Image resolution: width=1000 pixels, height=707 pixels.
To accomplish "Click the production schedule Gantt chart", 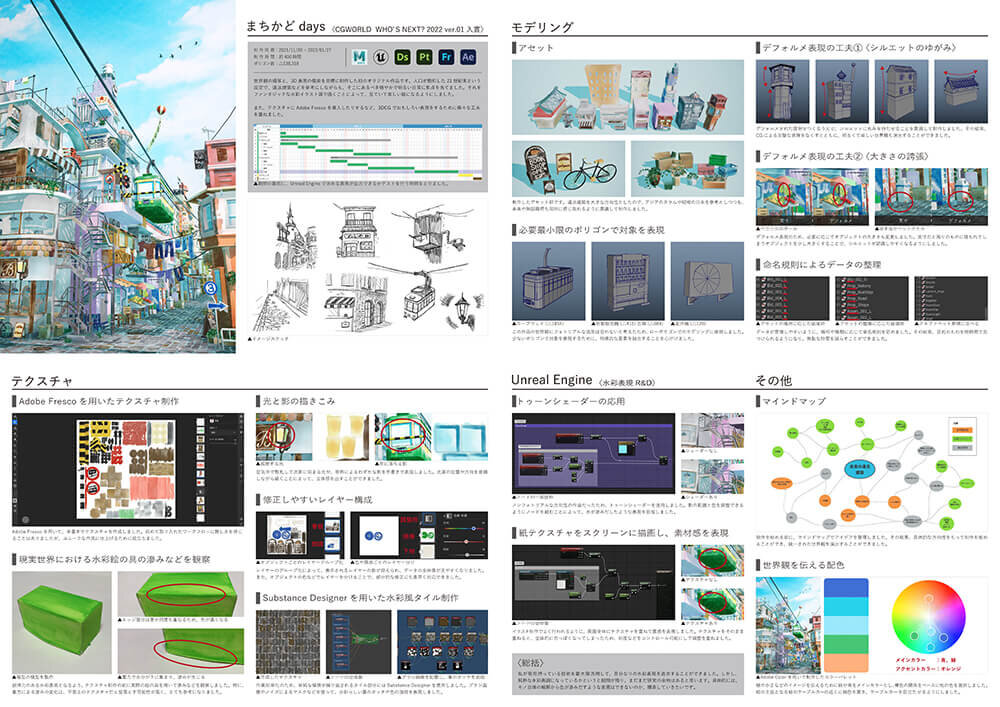I will pos(366,152).
